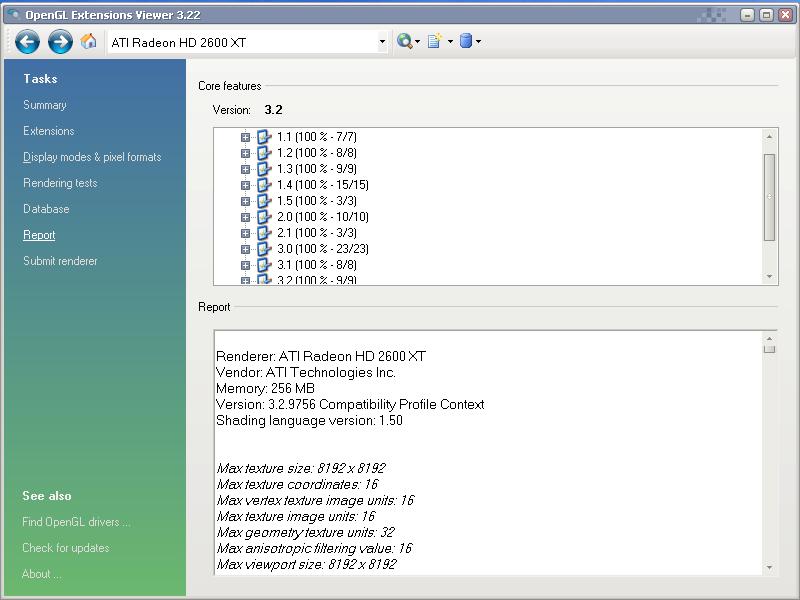
Task: Select row 3.0 (100 % - 23/23)
Action: coord(322,249)
